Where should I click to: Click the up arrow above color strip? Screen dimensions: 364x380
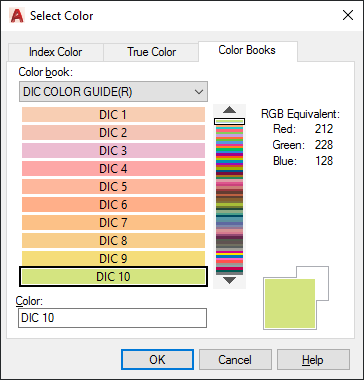tap(229, 110)
